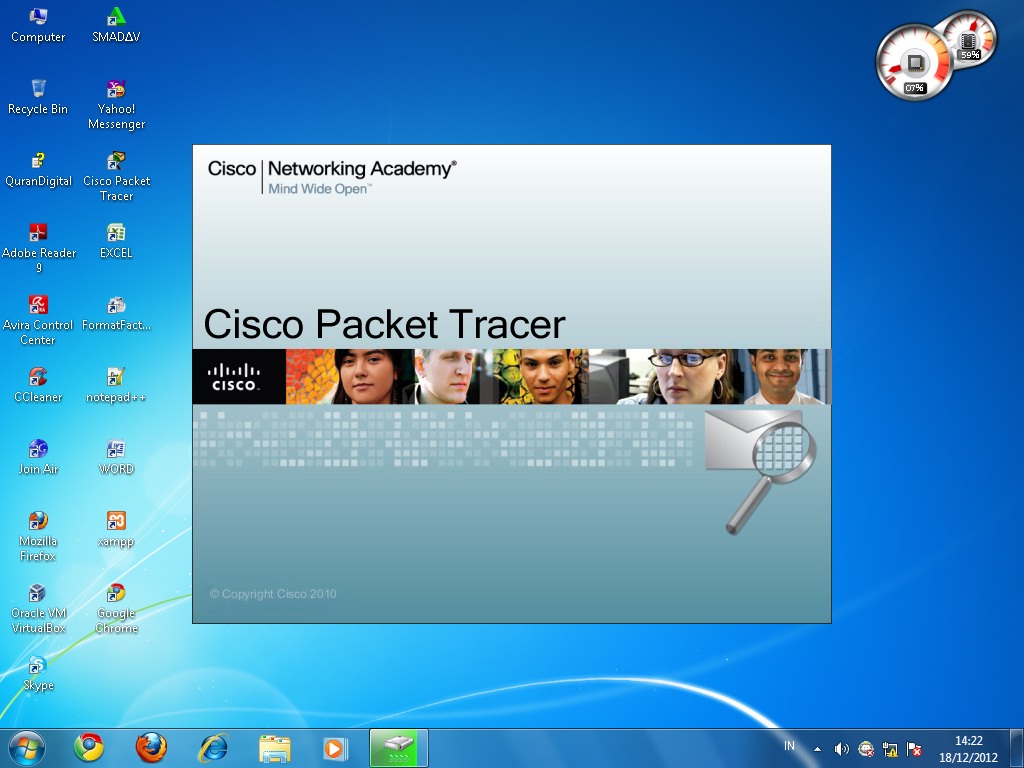Click the Show Desktop strip

coord(1018,748)
